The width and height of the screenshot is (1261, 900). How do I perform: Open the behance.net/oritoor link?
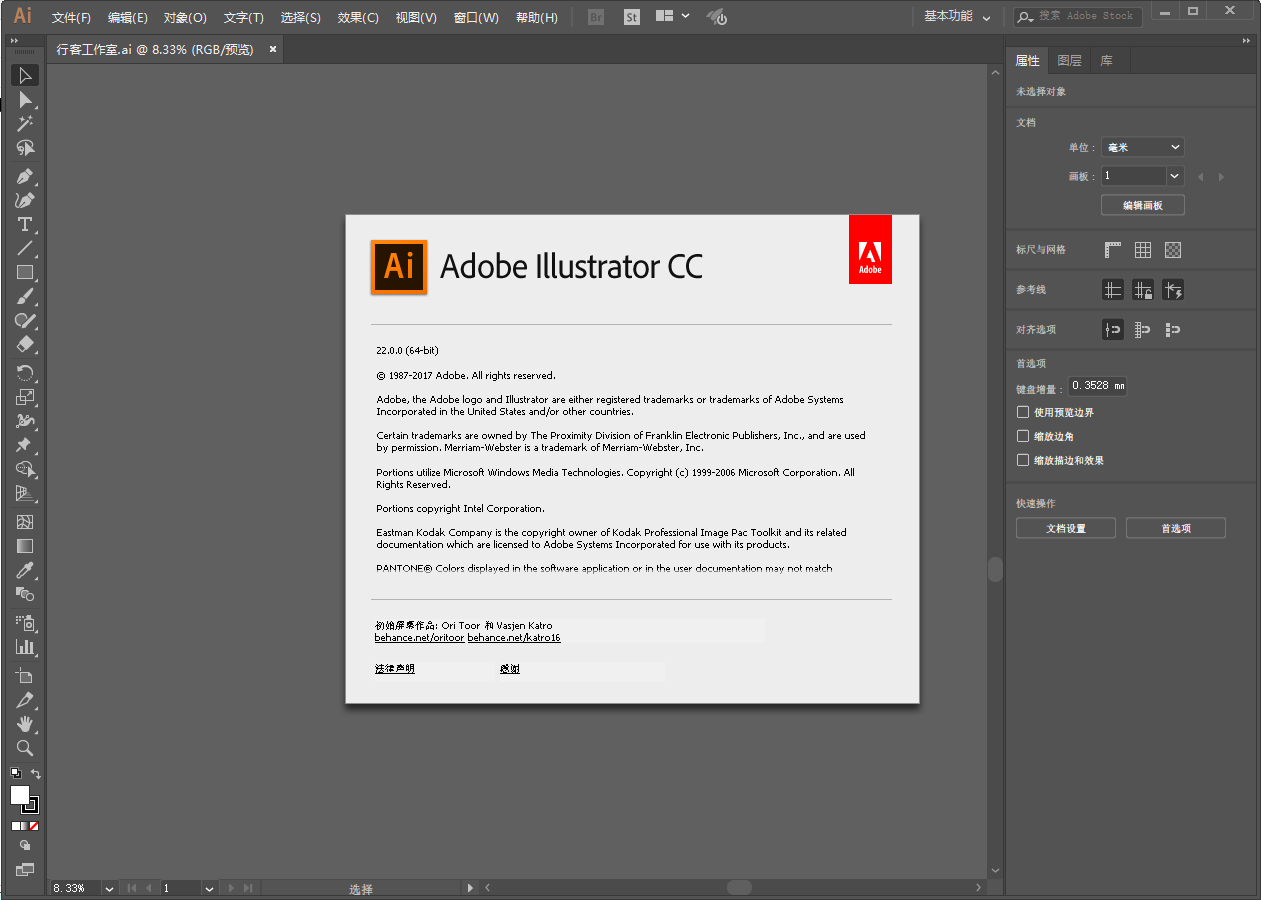(x=418, y=637)
